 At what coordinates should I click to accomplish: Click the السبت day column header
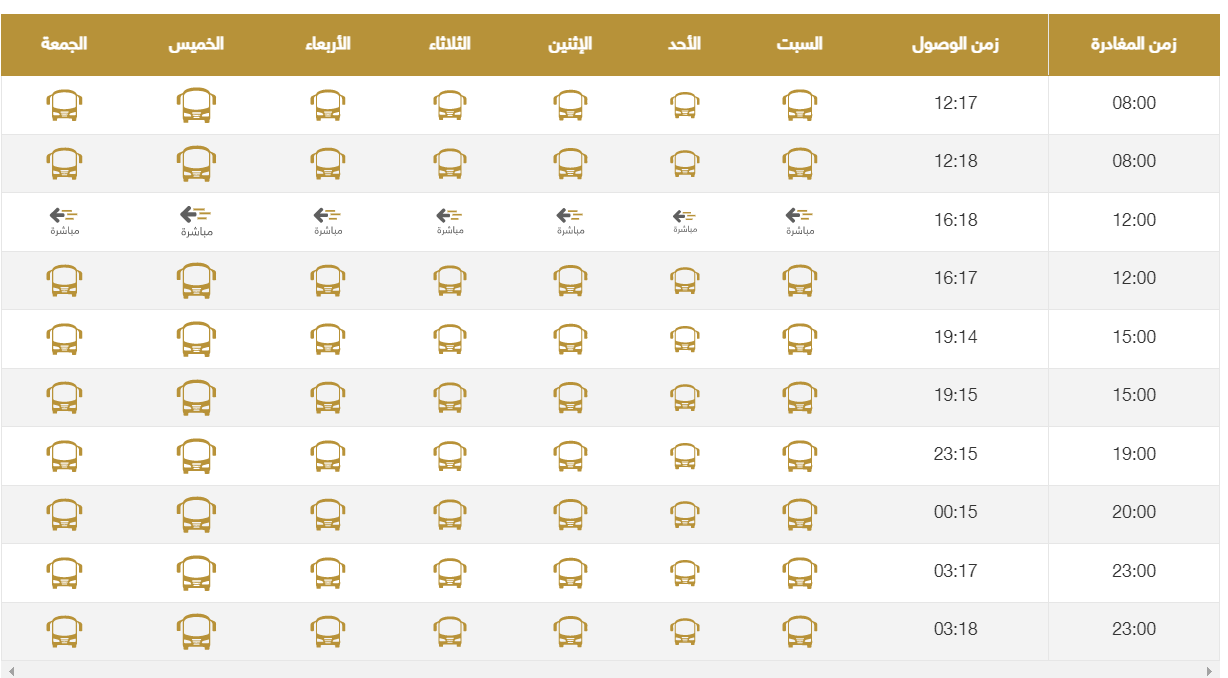coord(799,45)
